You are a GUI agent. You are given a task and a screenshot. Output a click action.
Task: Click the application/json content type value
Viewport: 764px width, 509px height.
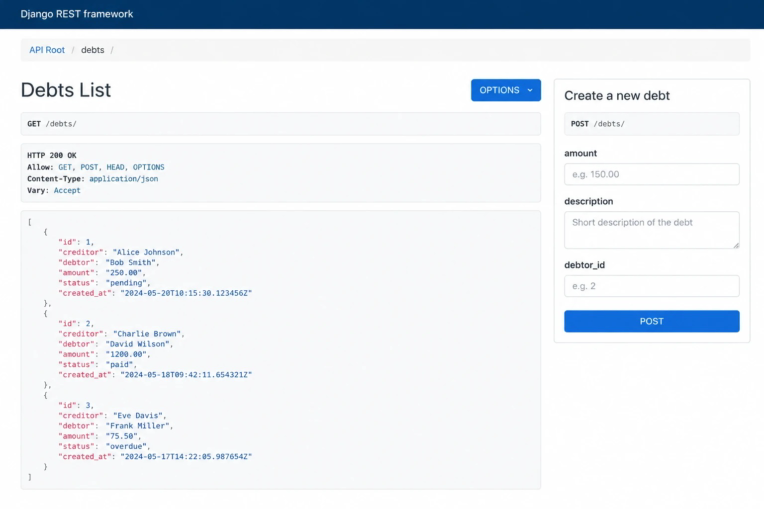pos(123,179)
